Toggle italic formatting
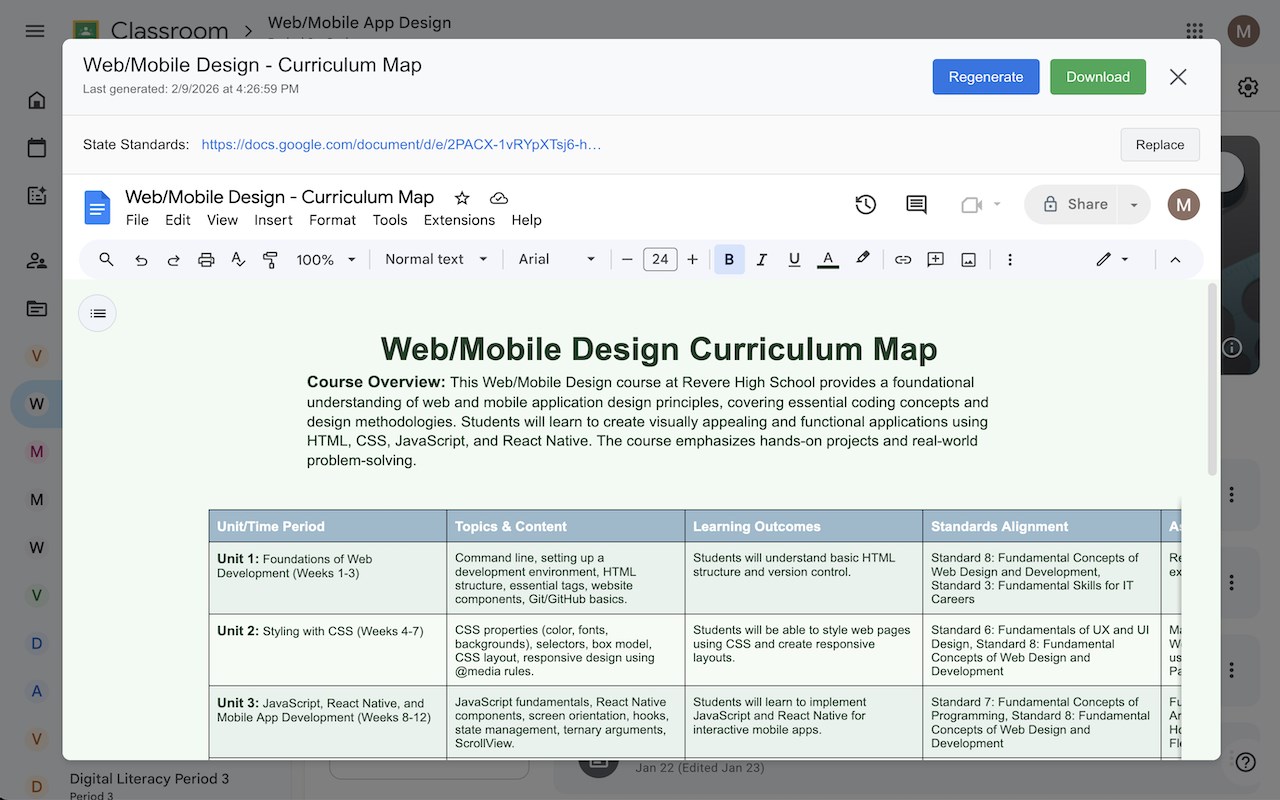 pyautogui.click(x=762, y=259)
